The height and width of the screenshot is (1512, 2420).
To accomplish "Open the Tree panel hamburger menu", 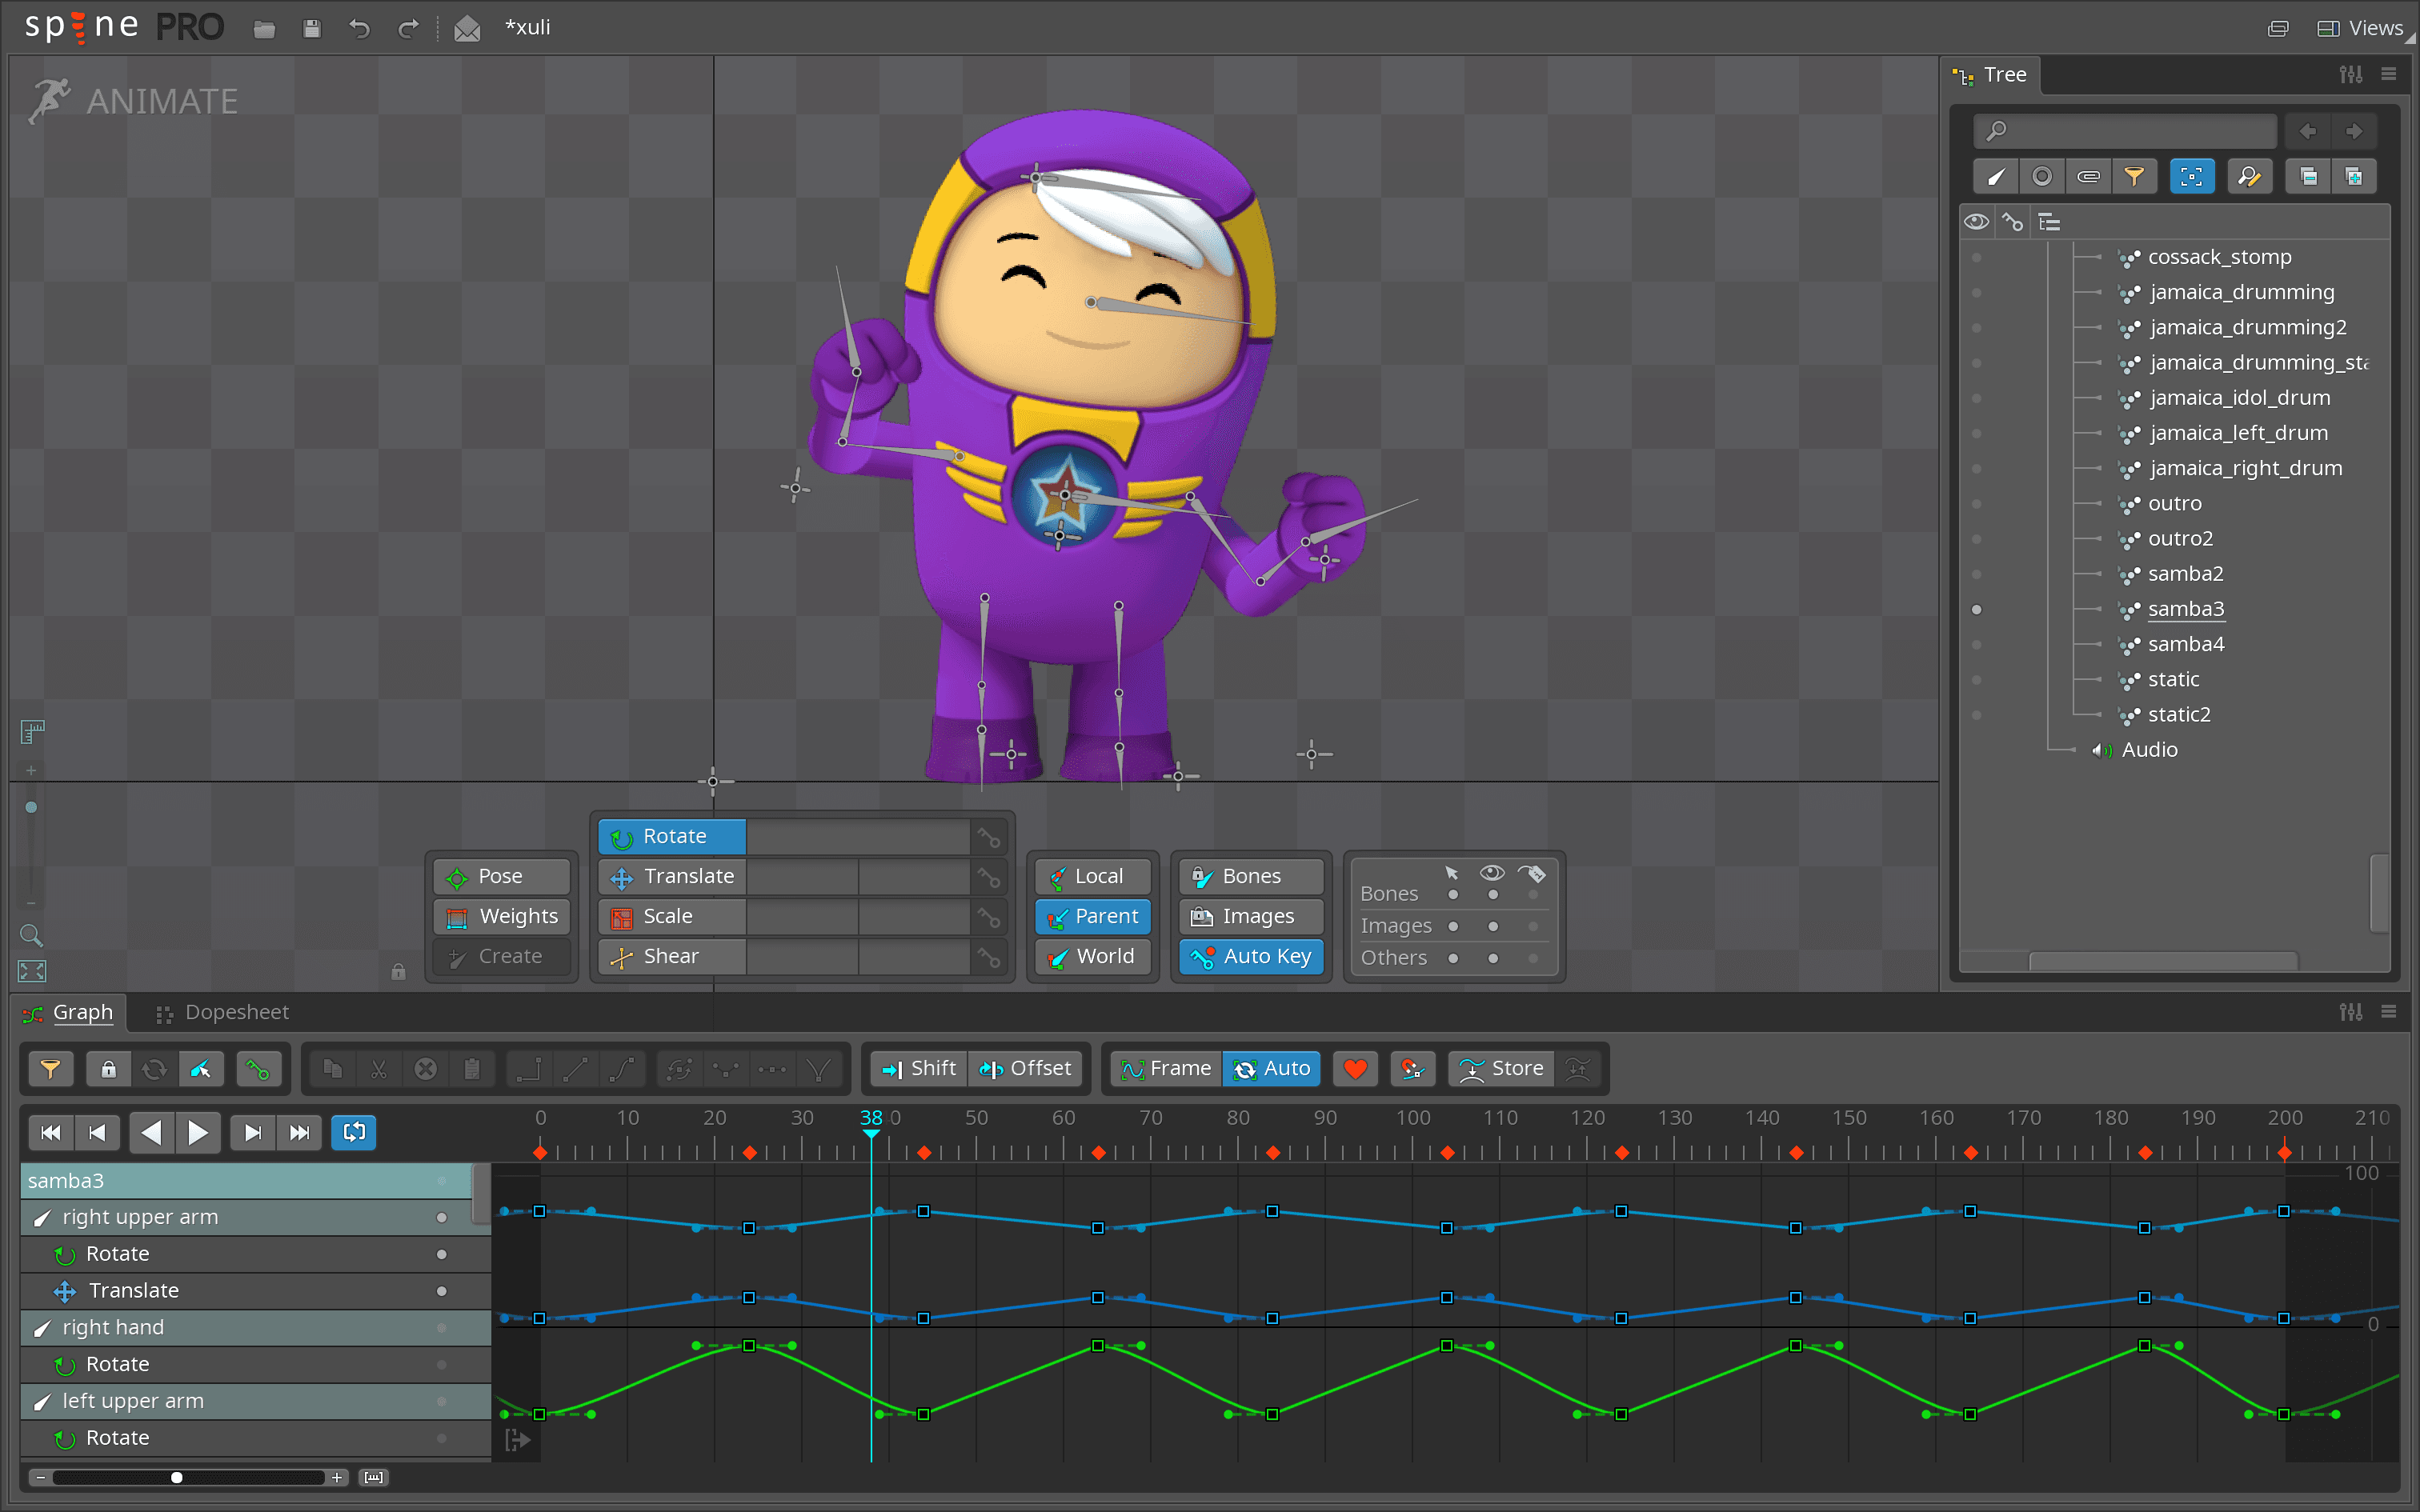I will pos(2389,74).
